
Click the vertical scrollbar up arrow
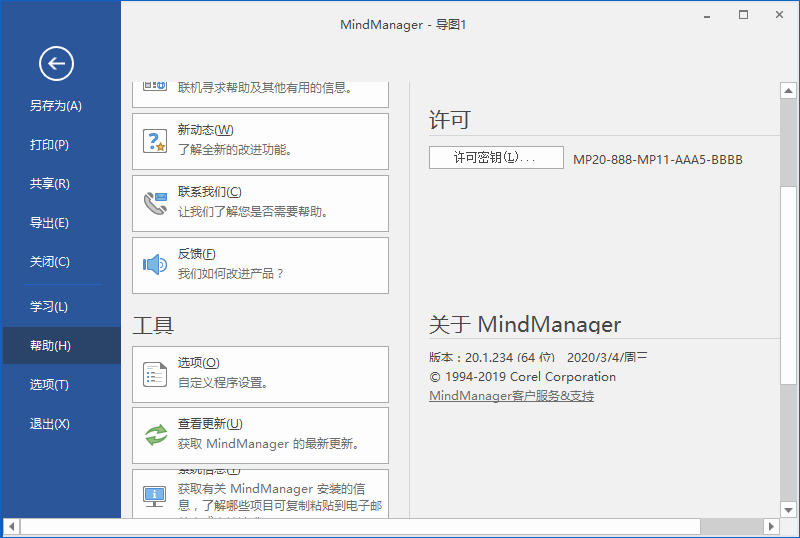(787, 91)
